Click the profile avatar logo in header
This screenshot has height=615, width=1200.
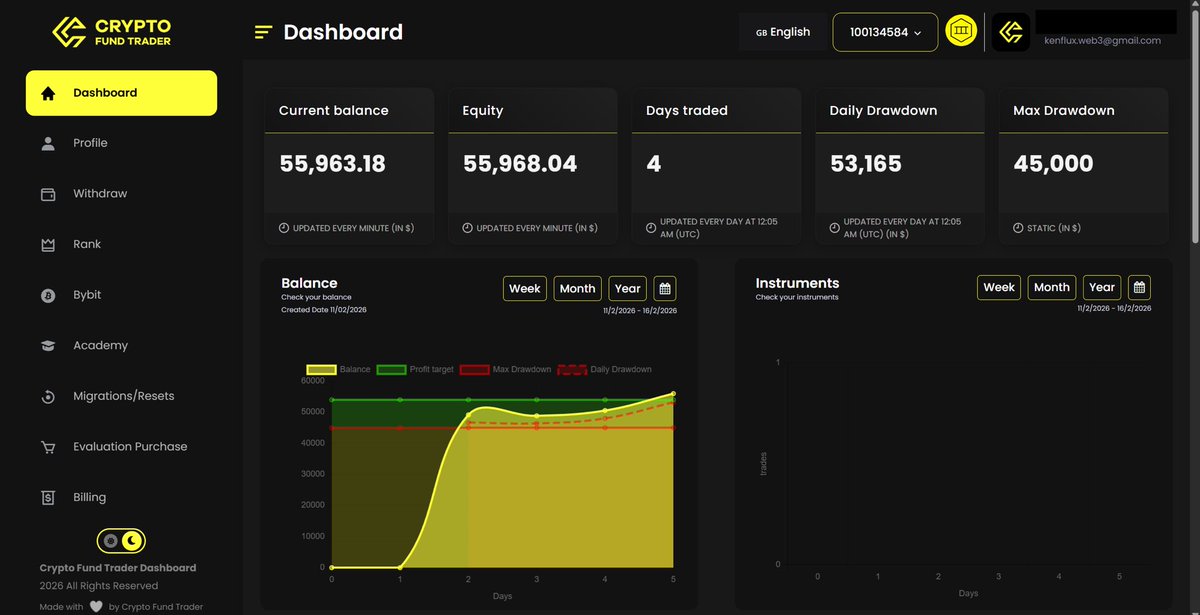click(1011, 32)
